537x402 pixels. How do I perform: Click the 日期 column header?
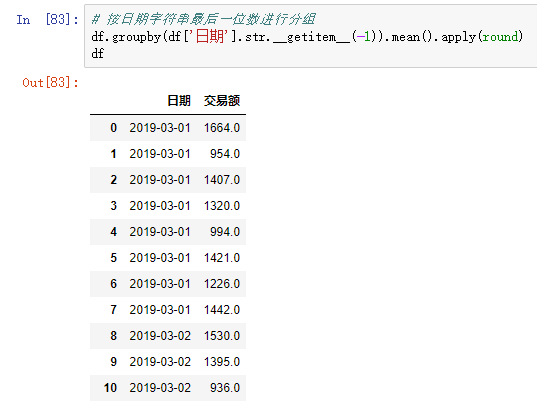[x=179, y=101]
